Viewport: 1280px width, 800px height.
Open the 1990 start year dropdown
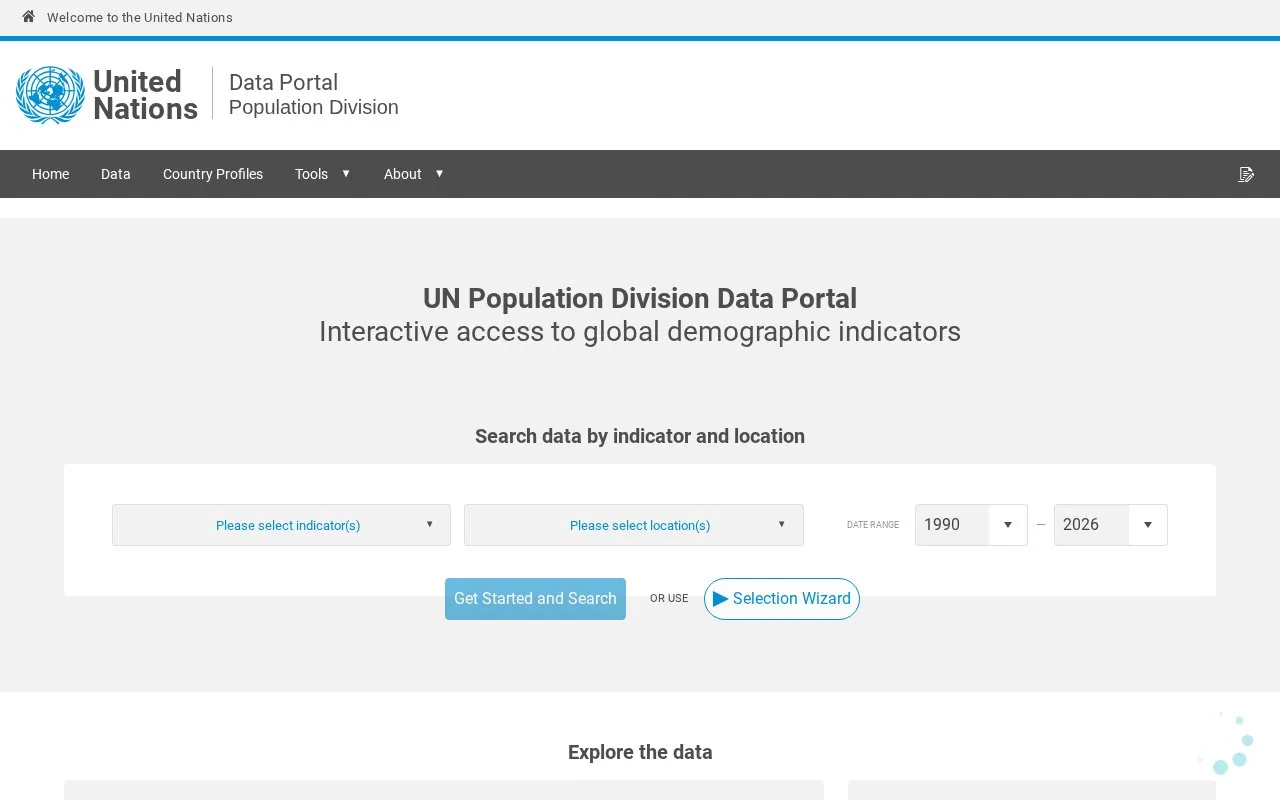(971, 525)
